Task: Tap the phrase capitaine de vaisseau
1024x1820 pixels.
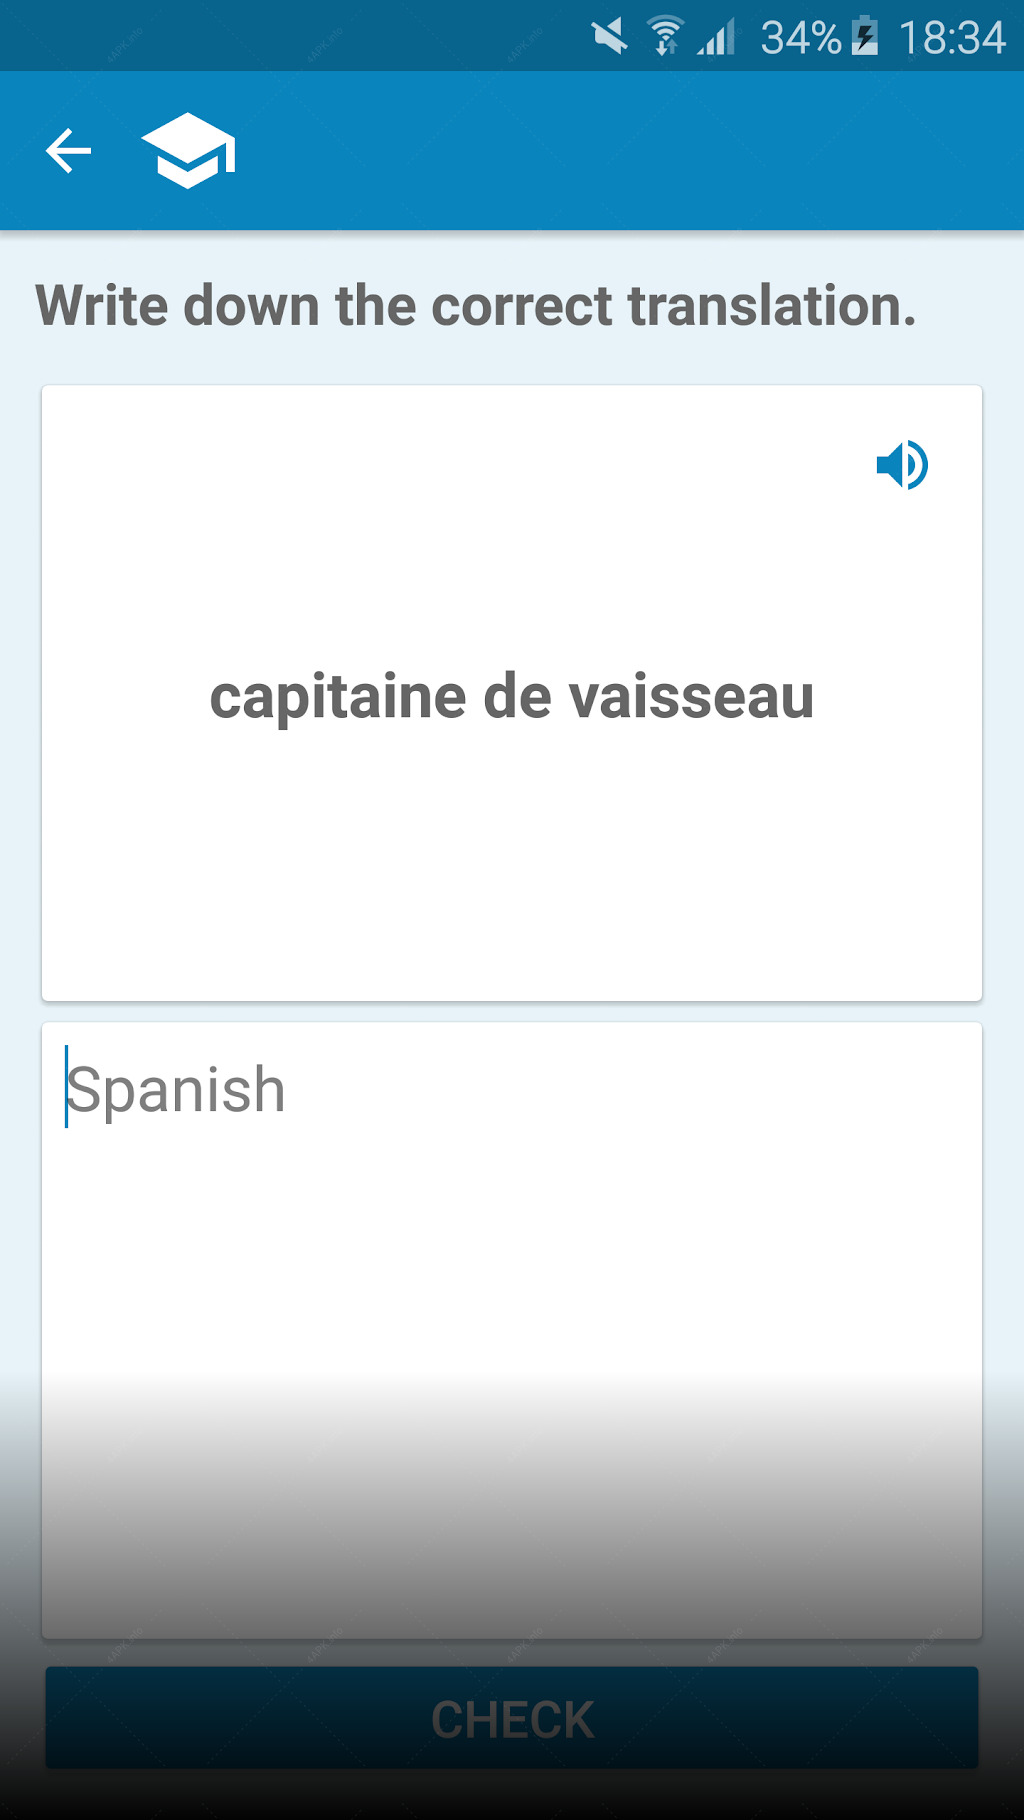Action: pyautogui.click(x=512, y=697)
